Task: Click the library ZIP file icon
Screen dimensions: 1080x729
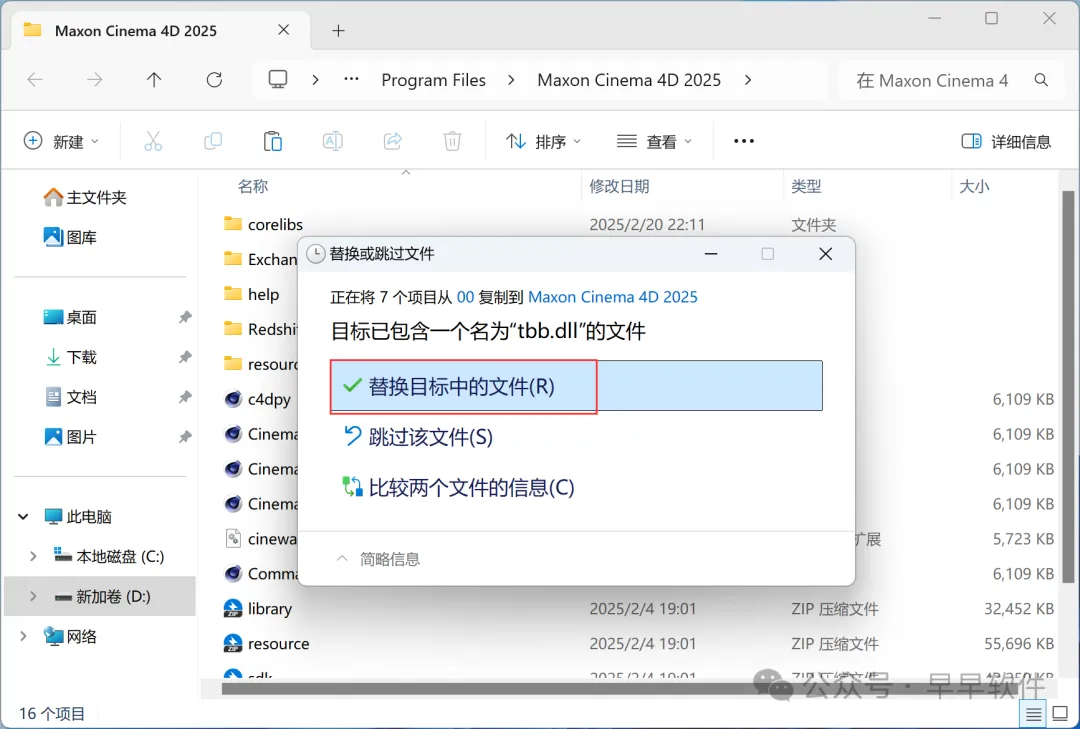Action: (233, 608)
